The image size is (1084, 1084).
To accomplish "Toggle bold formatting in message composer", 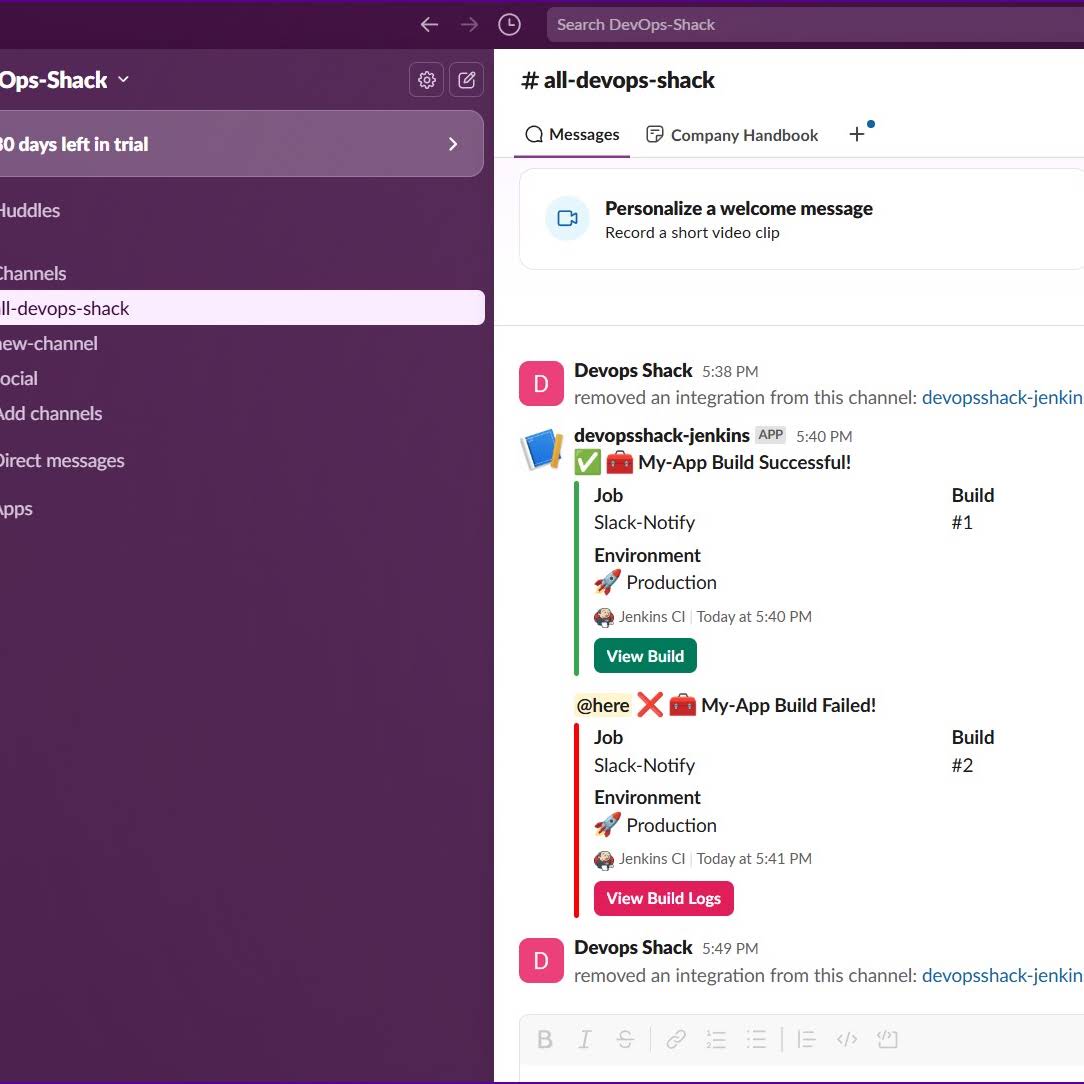I will pyautogui.click(x=545, y=1039).
